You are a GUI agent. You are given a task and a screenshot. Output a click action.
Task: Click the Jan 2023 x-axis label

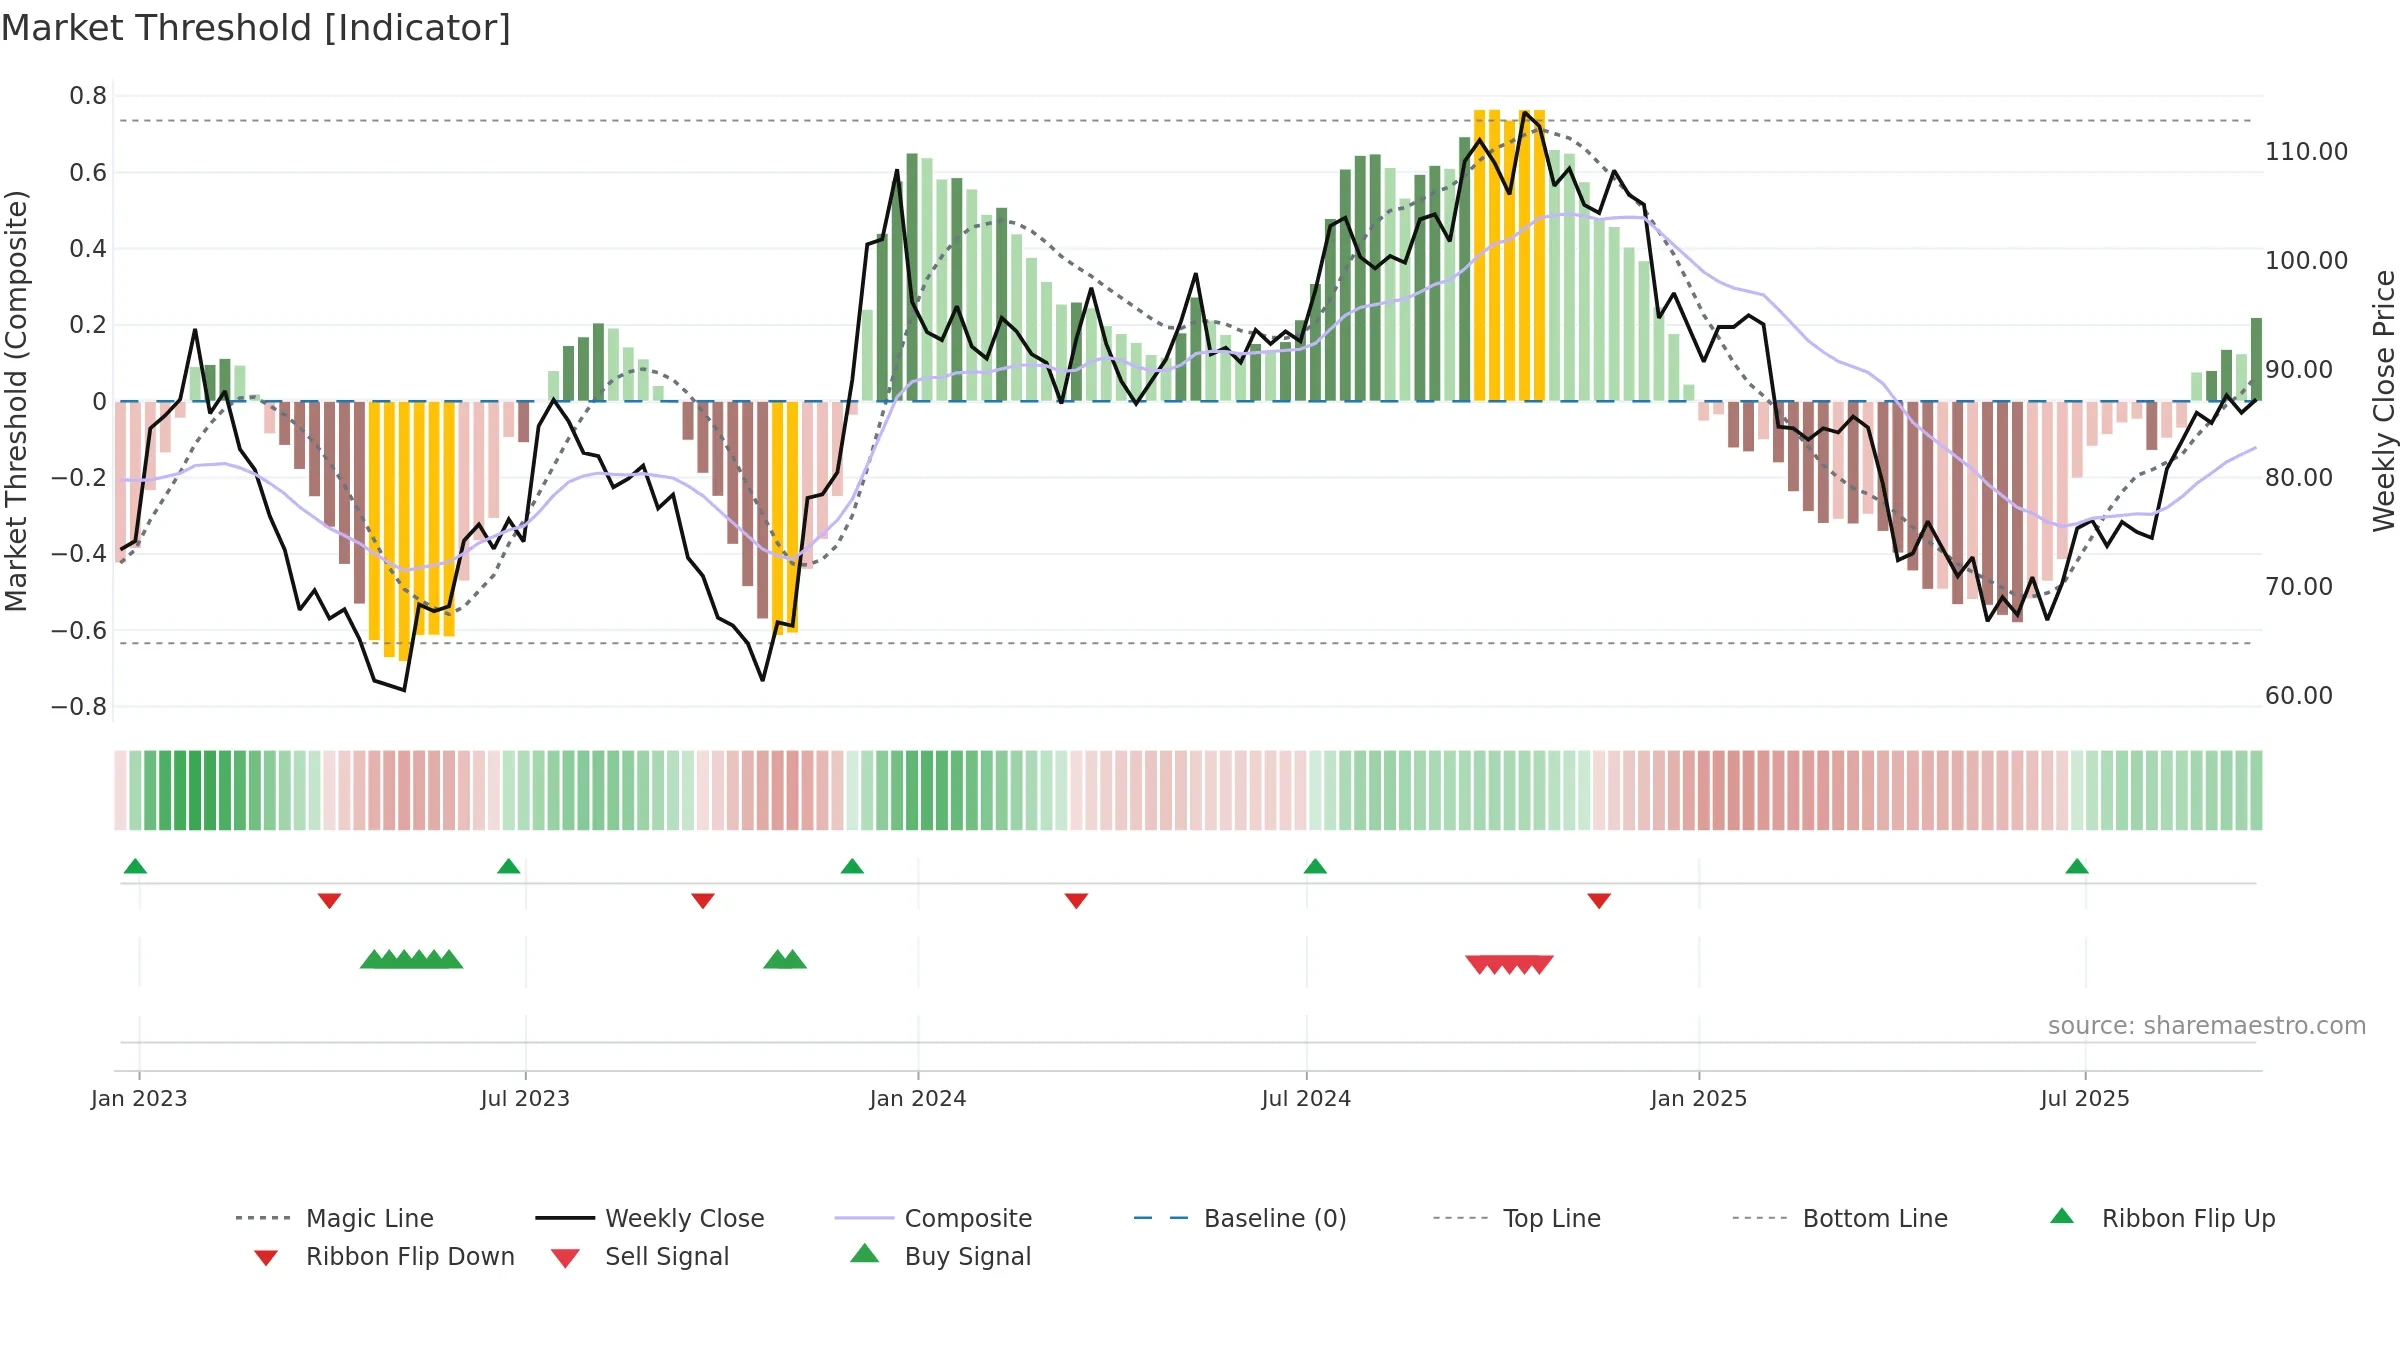(x=139, y=1098)
